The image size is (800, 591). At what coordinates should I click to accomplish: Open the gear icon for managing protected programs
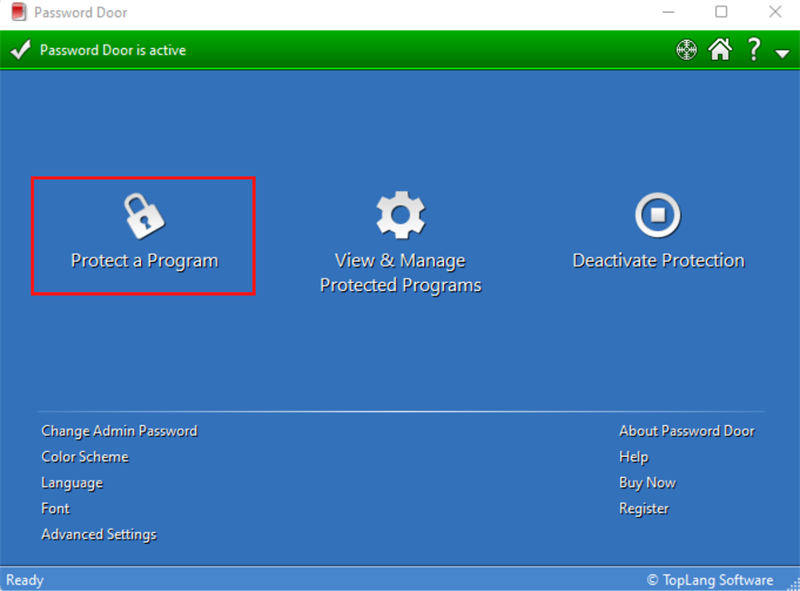[400, 213]
